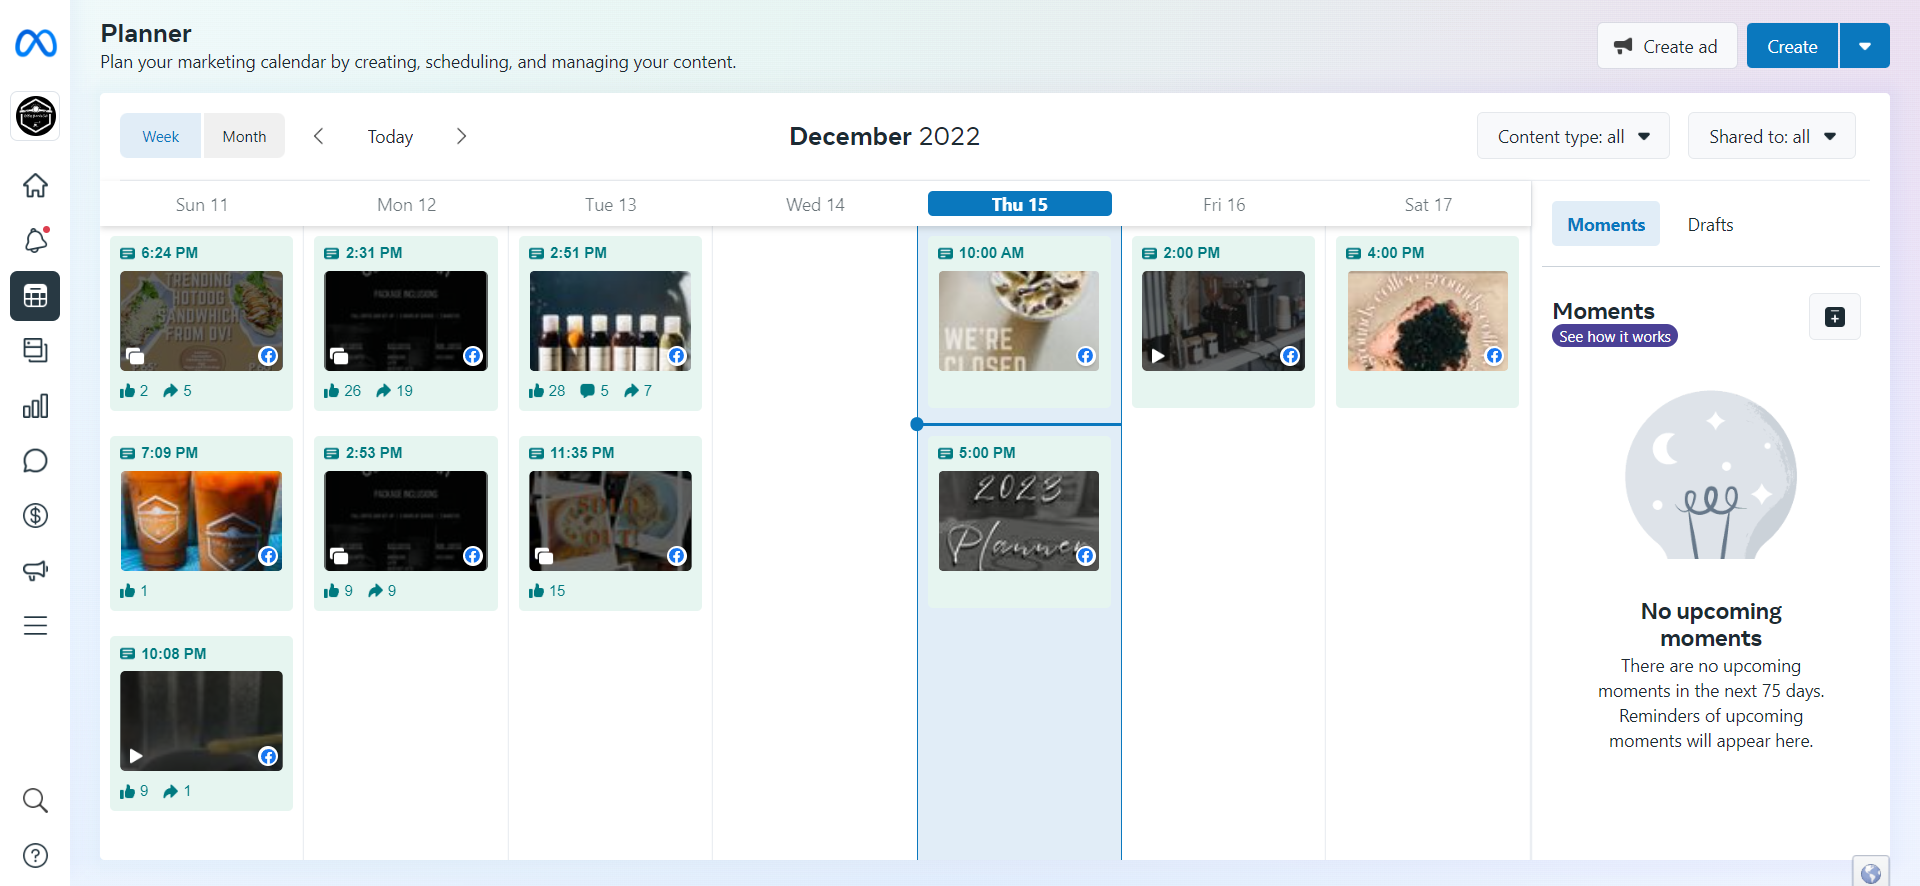Click the share count on 2:53 PM post

[x=382, y=591]
